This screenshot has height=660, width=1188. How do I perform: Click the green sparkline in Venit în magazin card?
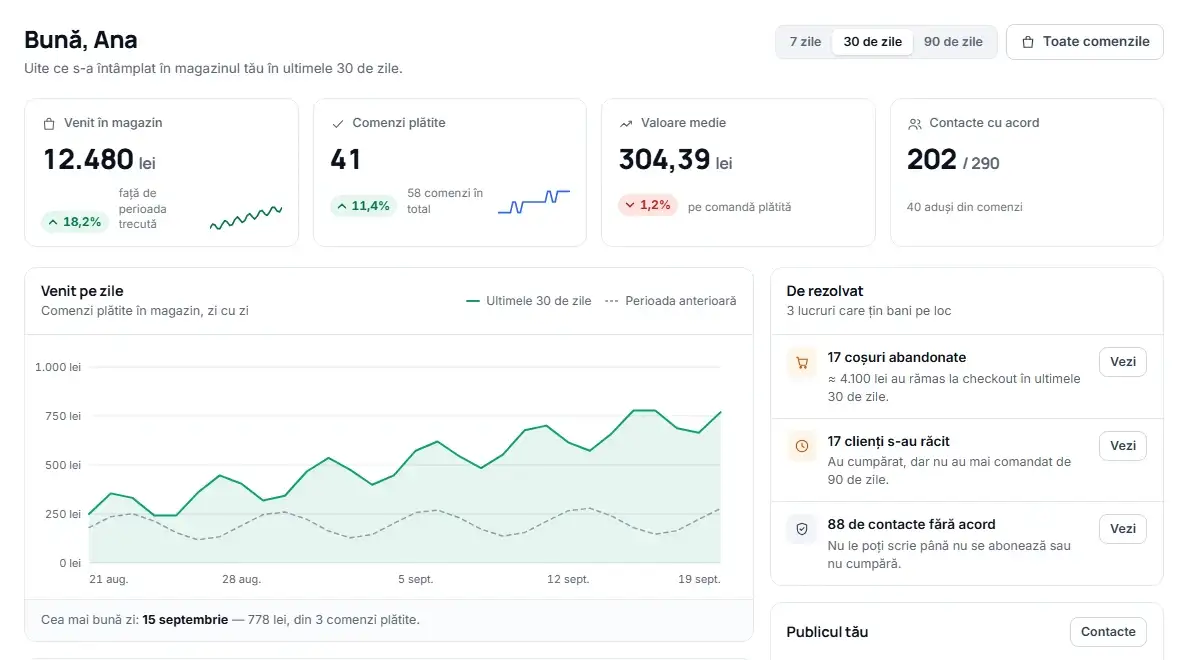[x=245, y=217]
